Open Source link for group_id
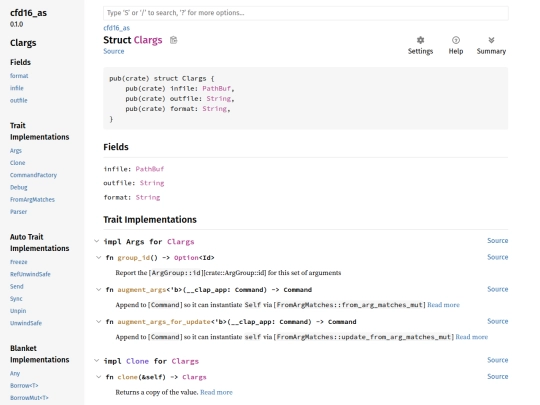The height and width of the screenshot is (405, 540). click(498, 257)
